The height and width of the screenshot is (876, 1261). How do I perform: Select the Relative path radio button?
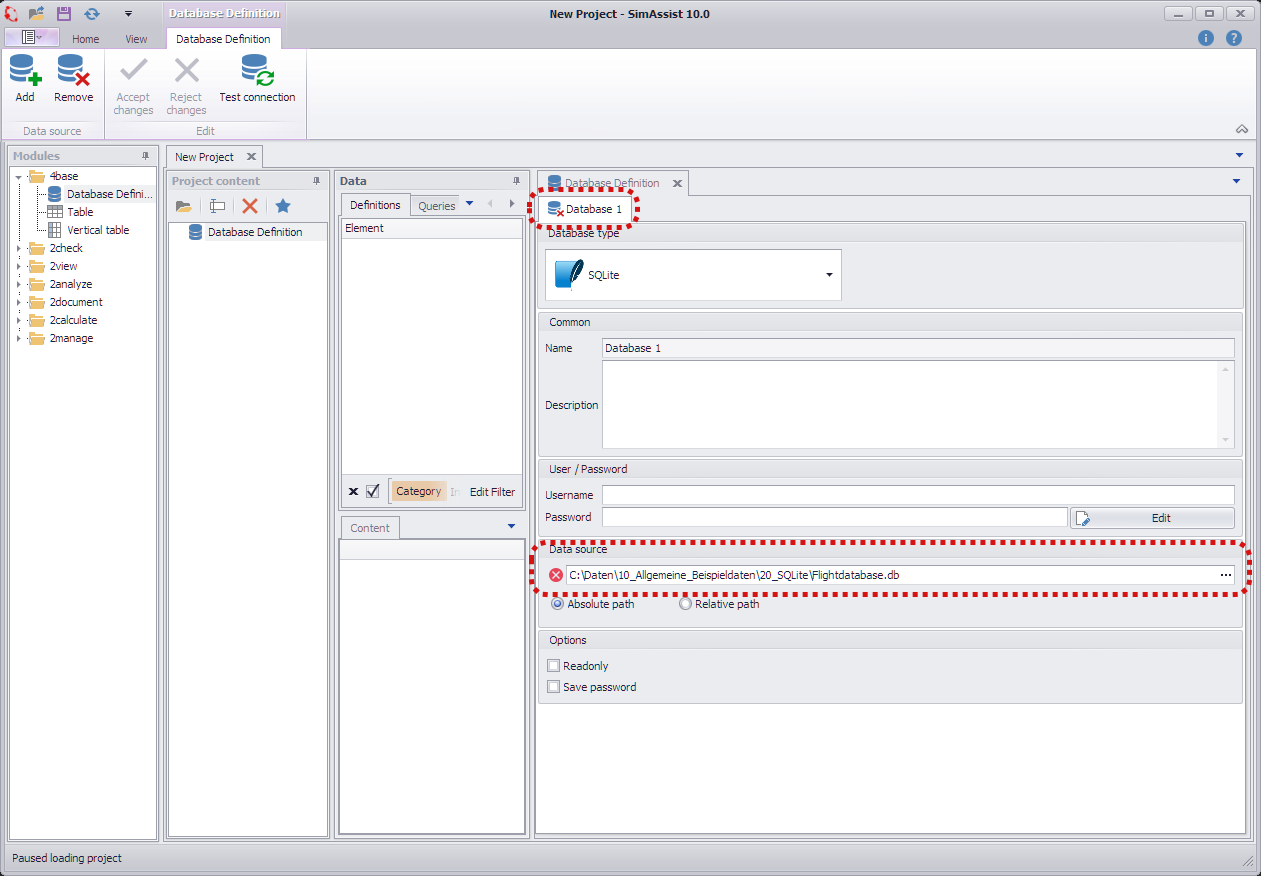click(685, 604)
